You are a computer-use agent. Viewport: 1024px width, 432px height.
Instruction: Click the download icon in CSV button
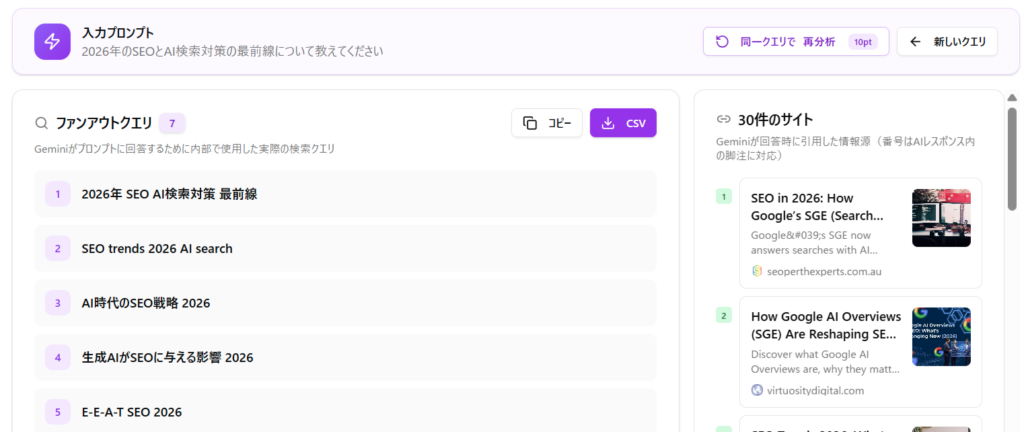tap(608, 123)
